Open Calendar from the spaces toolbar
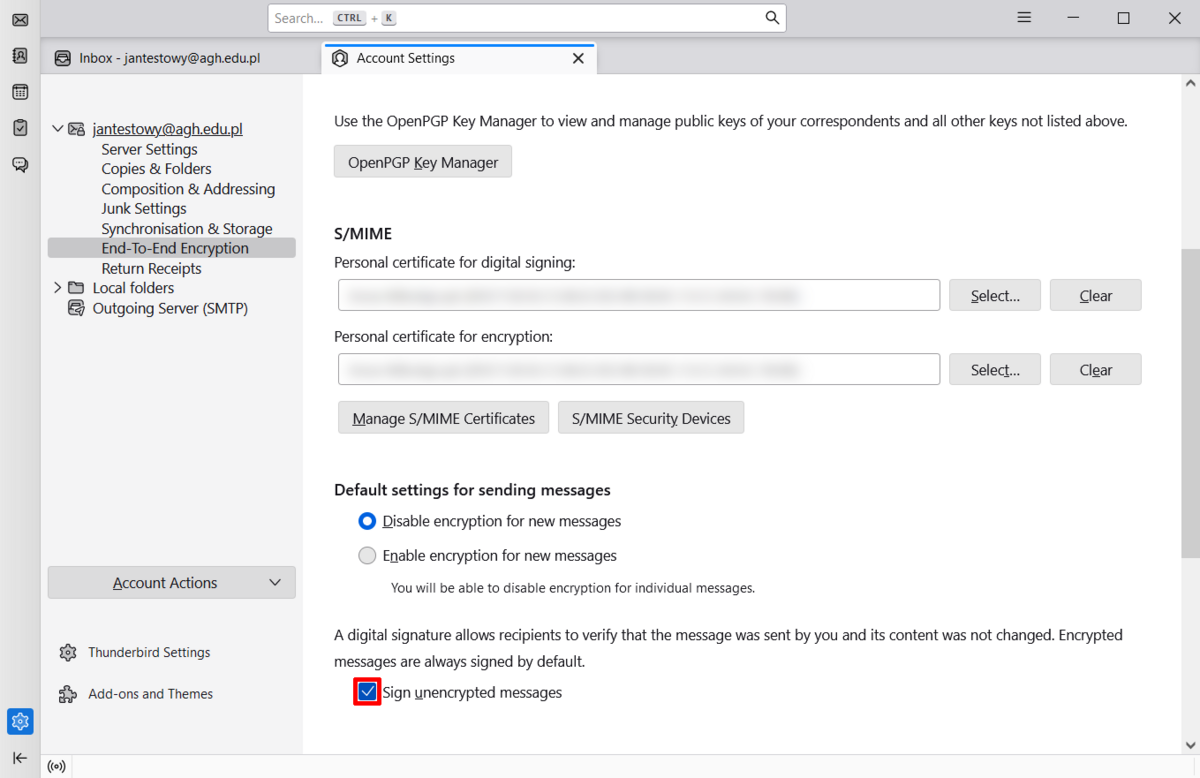Image resolution: width=1200 pixels, height=778 pixels. click(x=20, y=92)
